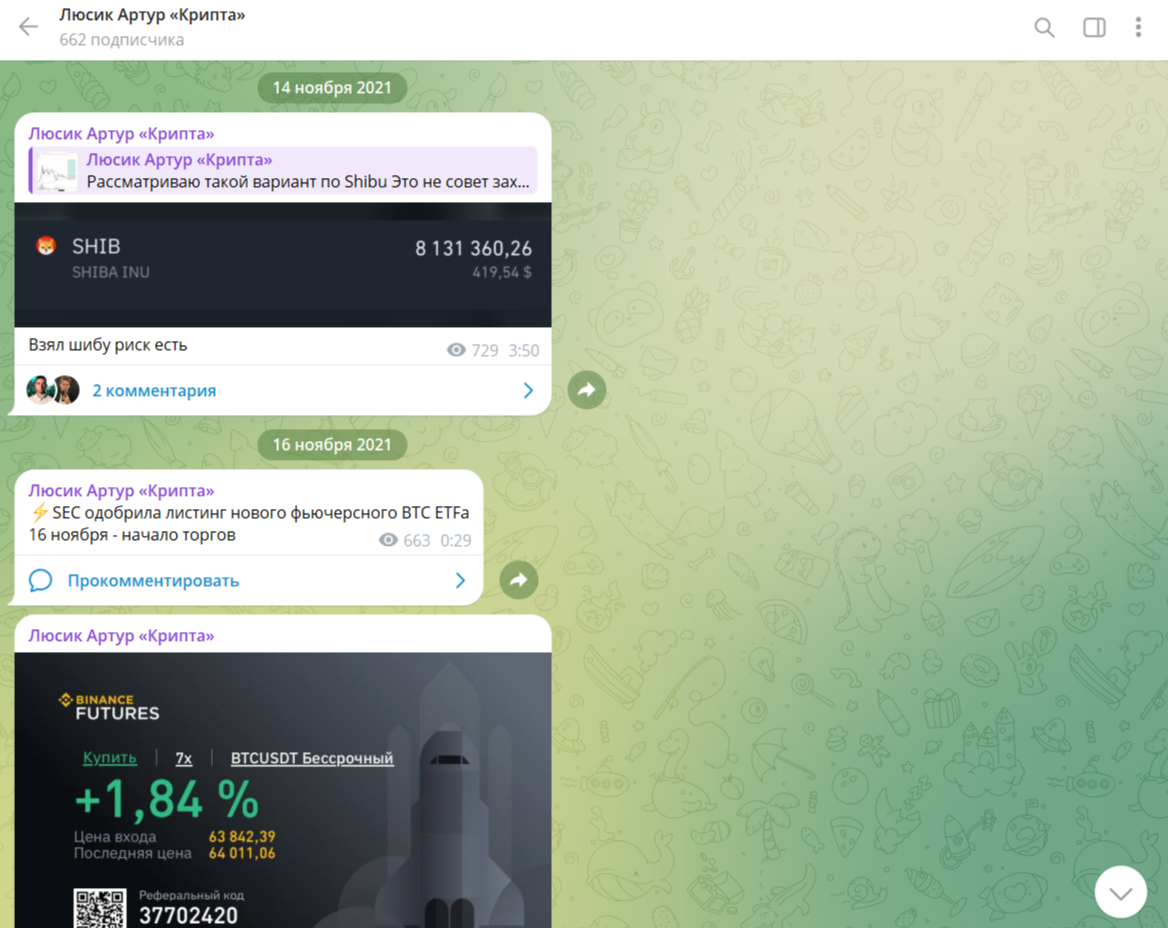This screenshot has width=1168, height=928.
Task: Click the 14 ноября 2021 date badge
Action: click(x=332, y=88)
